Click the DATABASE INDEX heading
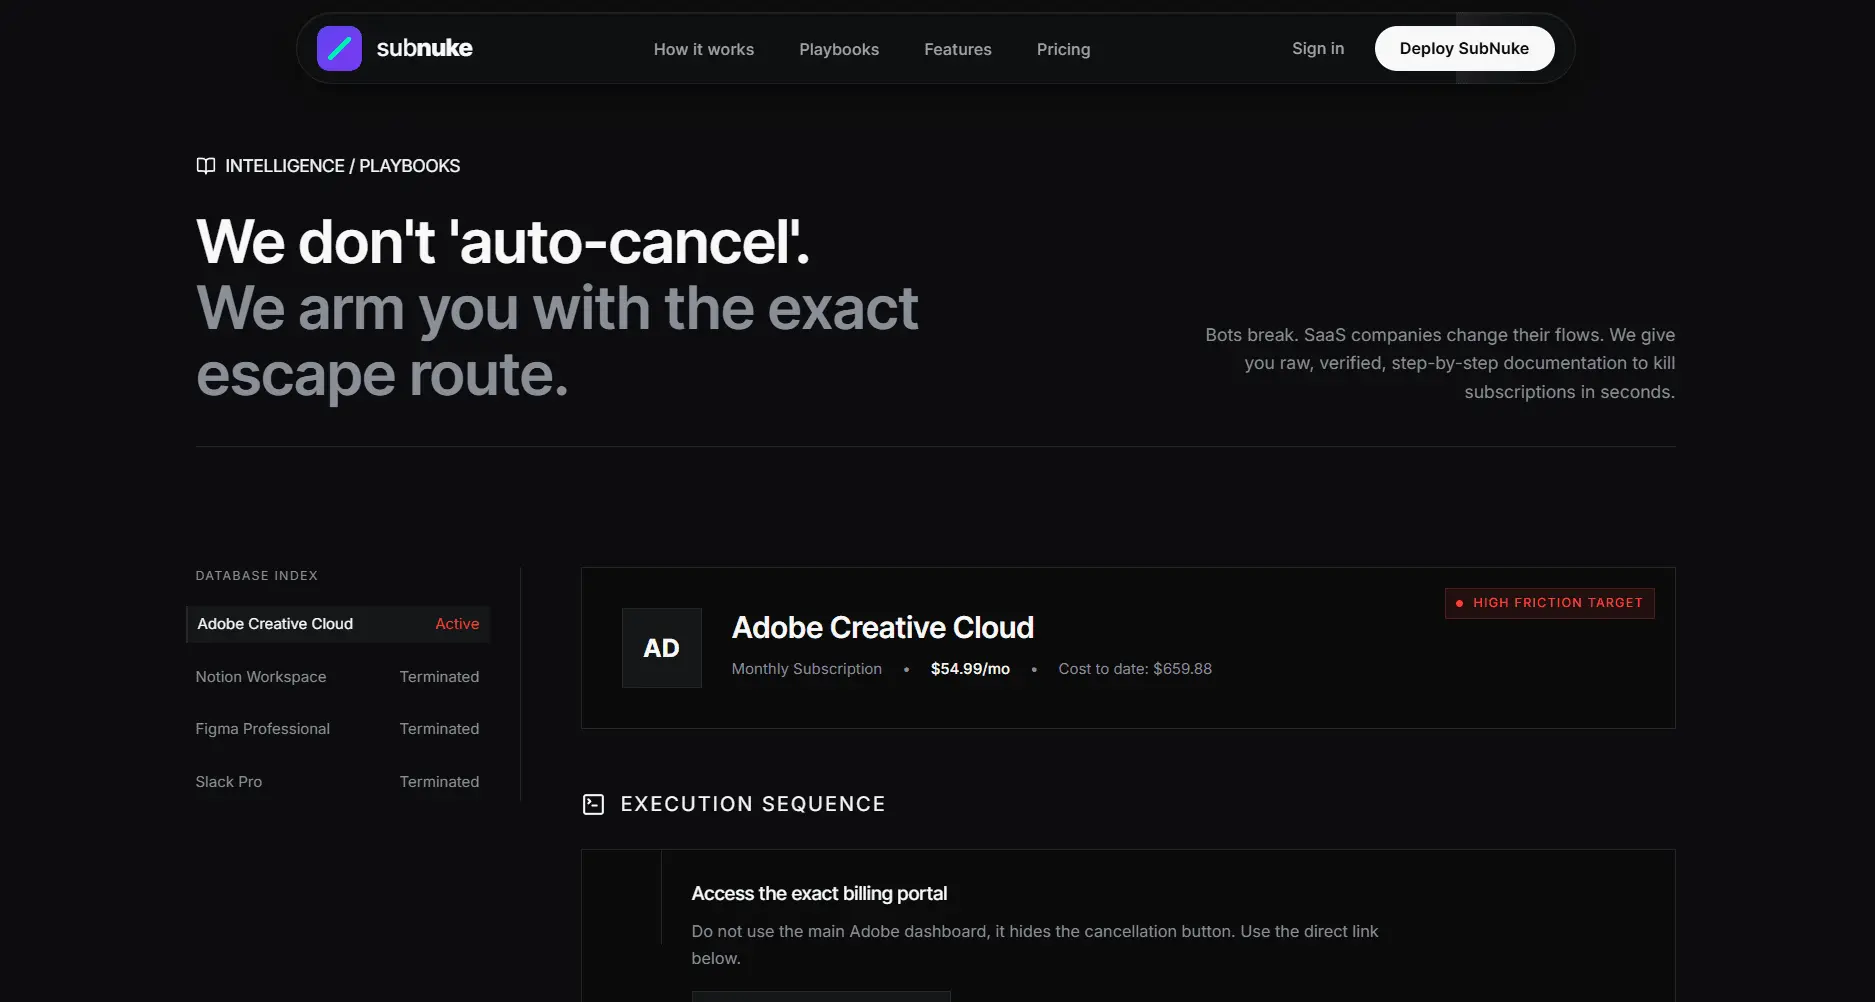This screenshot has width=1875, height=1002. point(257,576)
